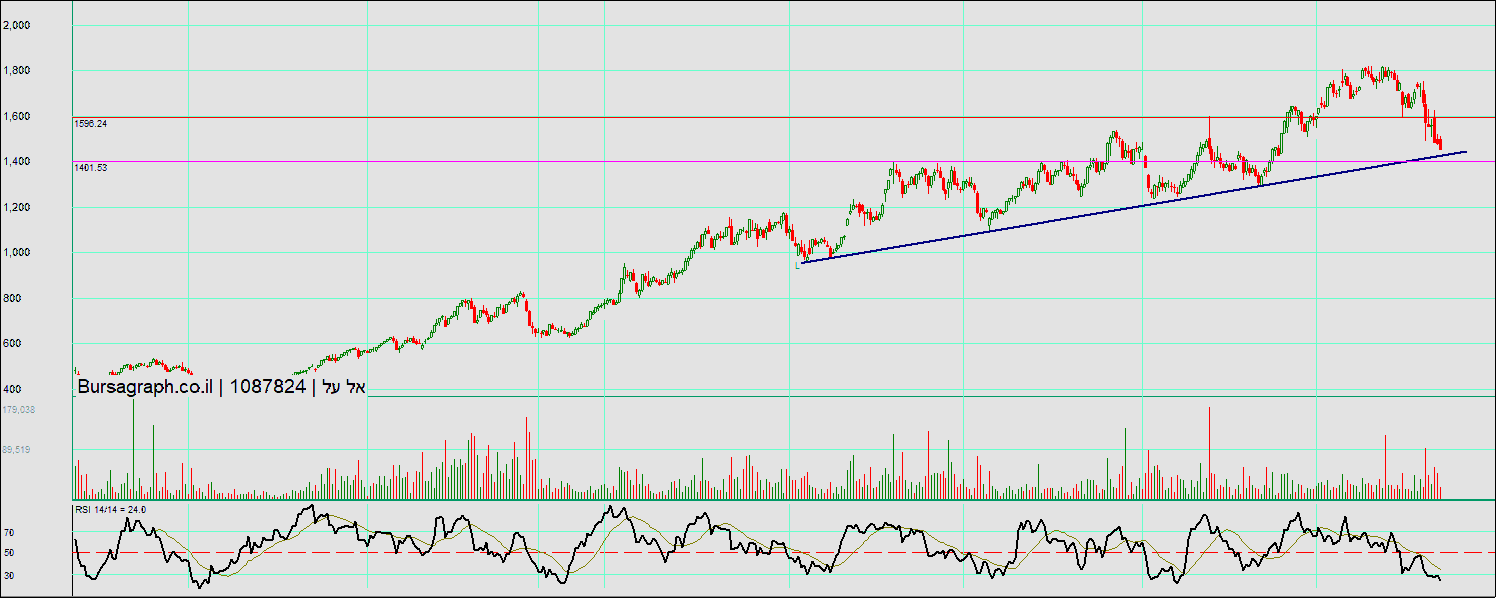Click the 1,000 price axis label
The height and width of the screenshot is (598, 1496).
[x=16, y=253]
